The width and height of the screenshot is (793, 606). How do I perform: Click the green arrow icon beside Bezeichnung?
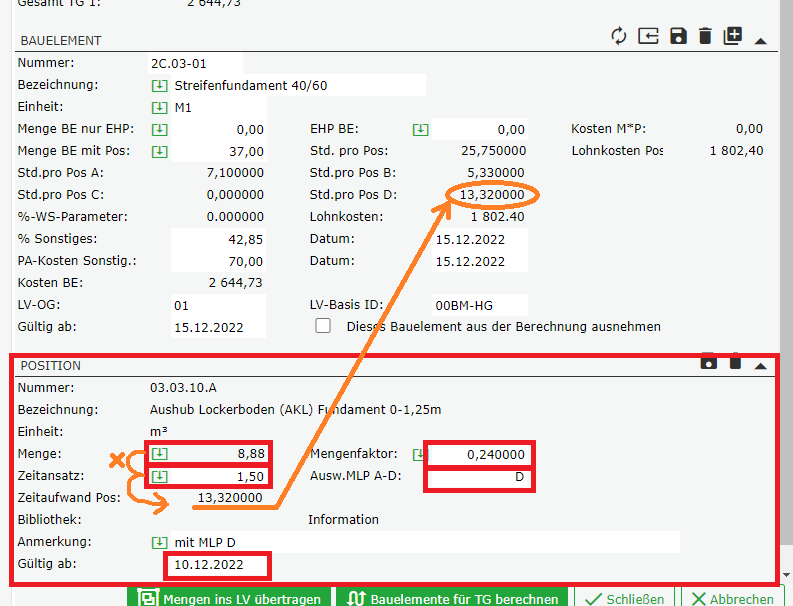coord(159,86)
